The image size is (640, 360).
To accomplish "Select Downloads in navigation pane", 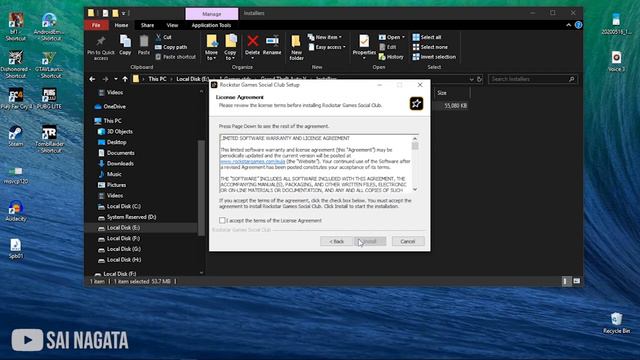I will (120, 164).
